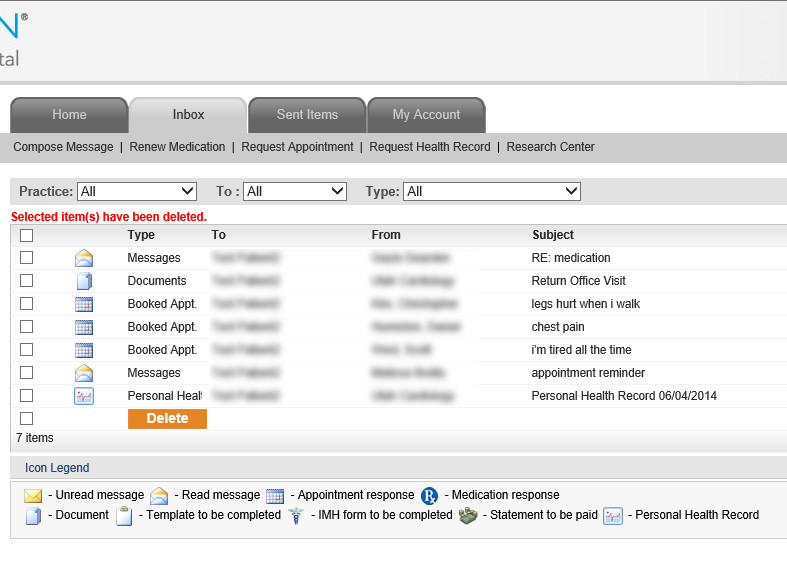
Task: Click the document icon for Return Office Visit
Action: [84, 281]
